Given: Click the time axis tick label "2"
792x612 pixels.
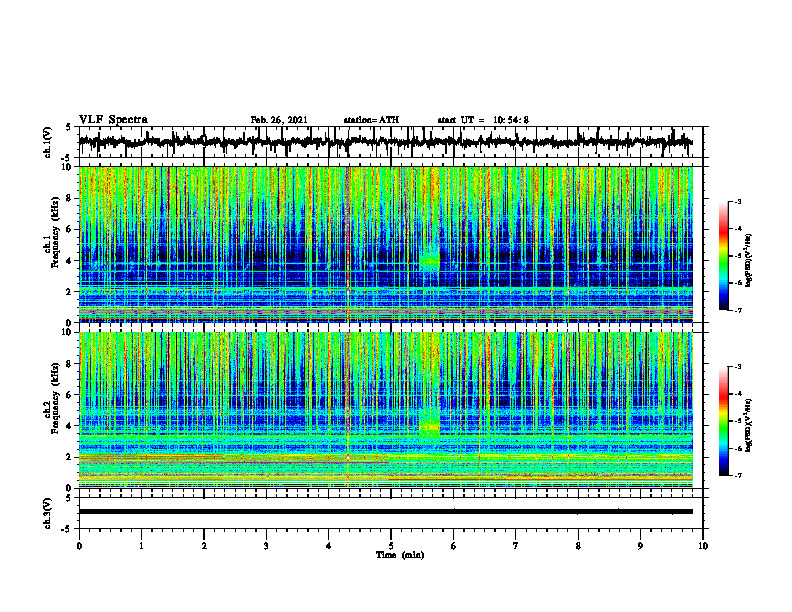Looking at the screenshot, I should tap(204, 546).
